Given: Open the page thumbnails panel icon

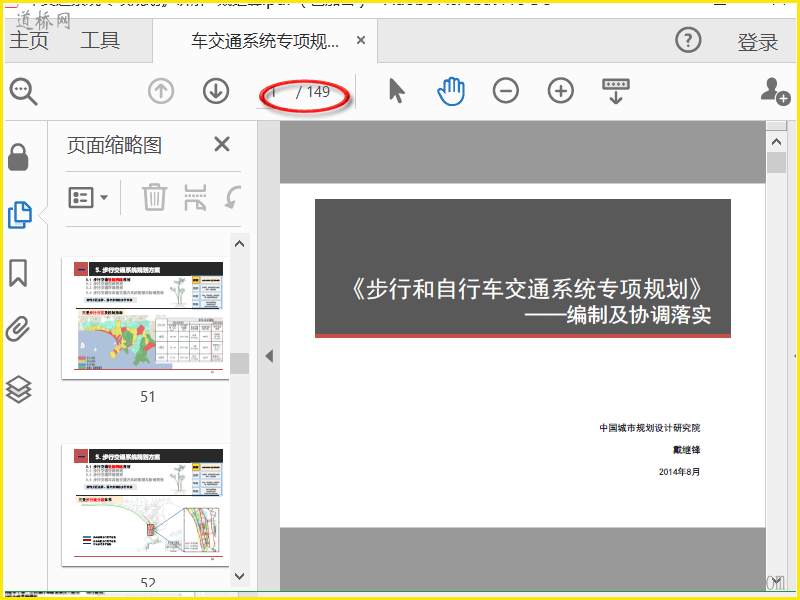Looking at the screenshot, I should 20,215.
